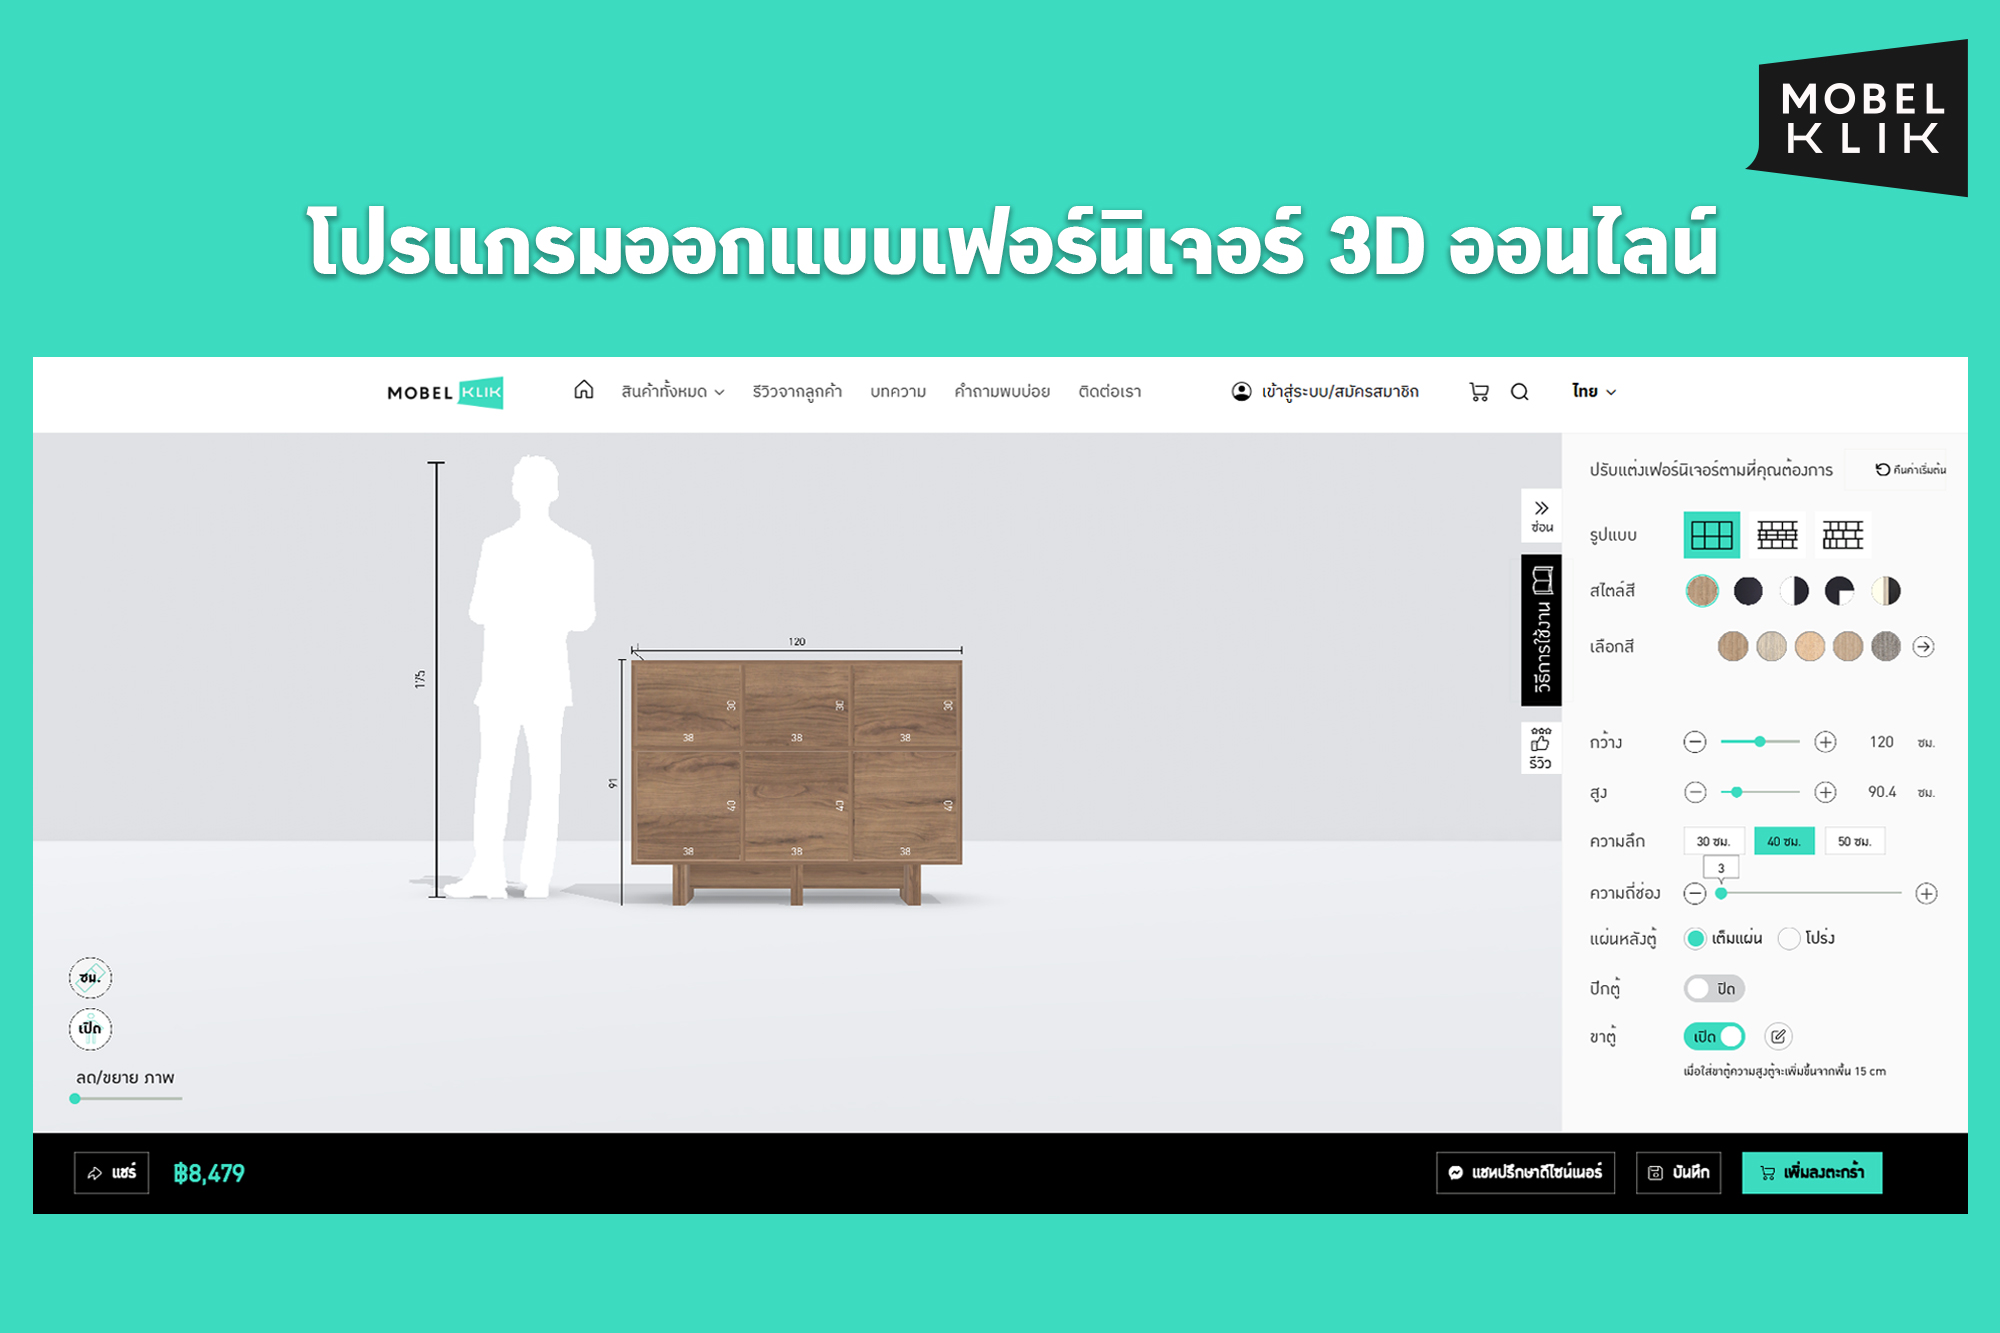Click the width slider handle
Viewport: 2000px width, 1333px height.
tap(1759, 741)
